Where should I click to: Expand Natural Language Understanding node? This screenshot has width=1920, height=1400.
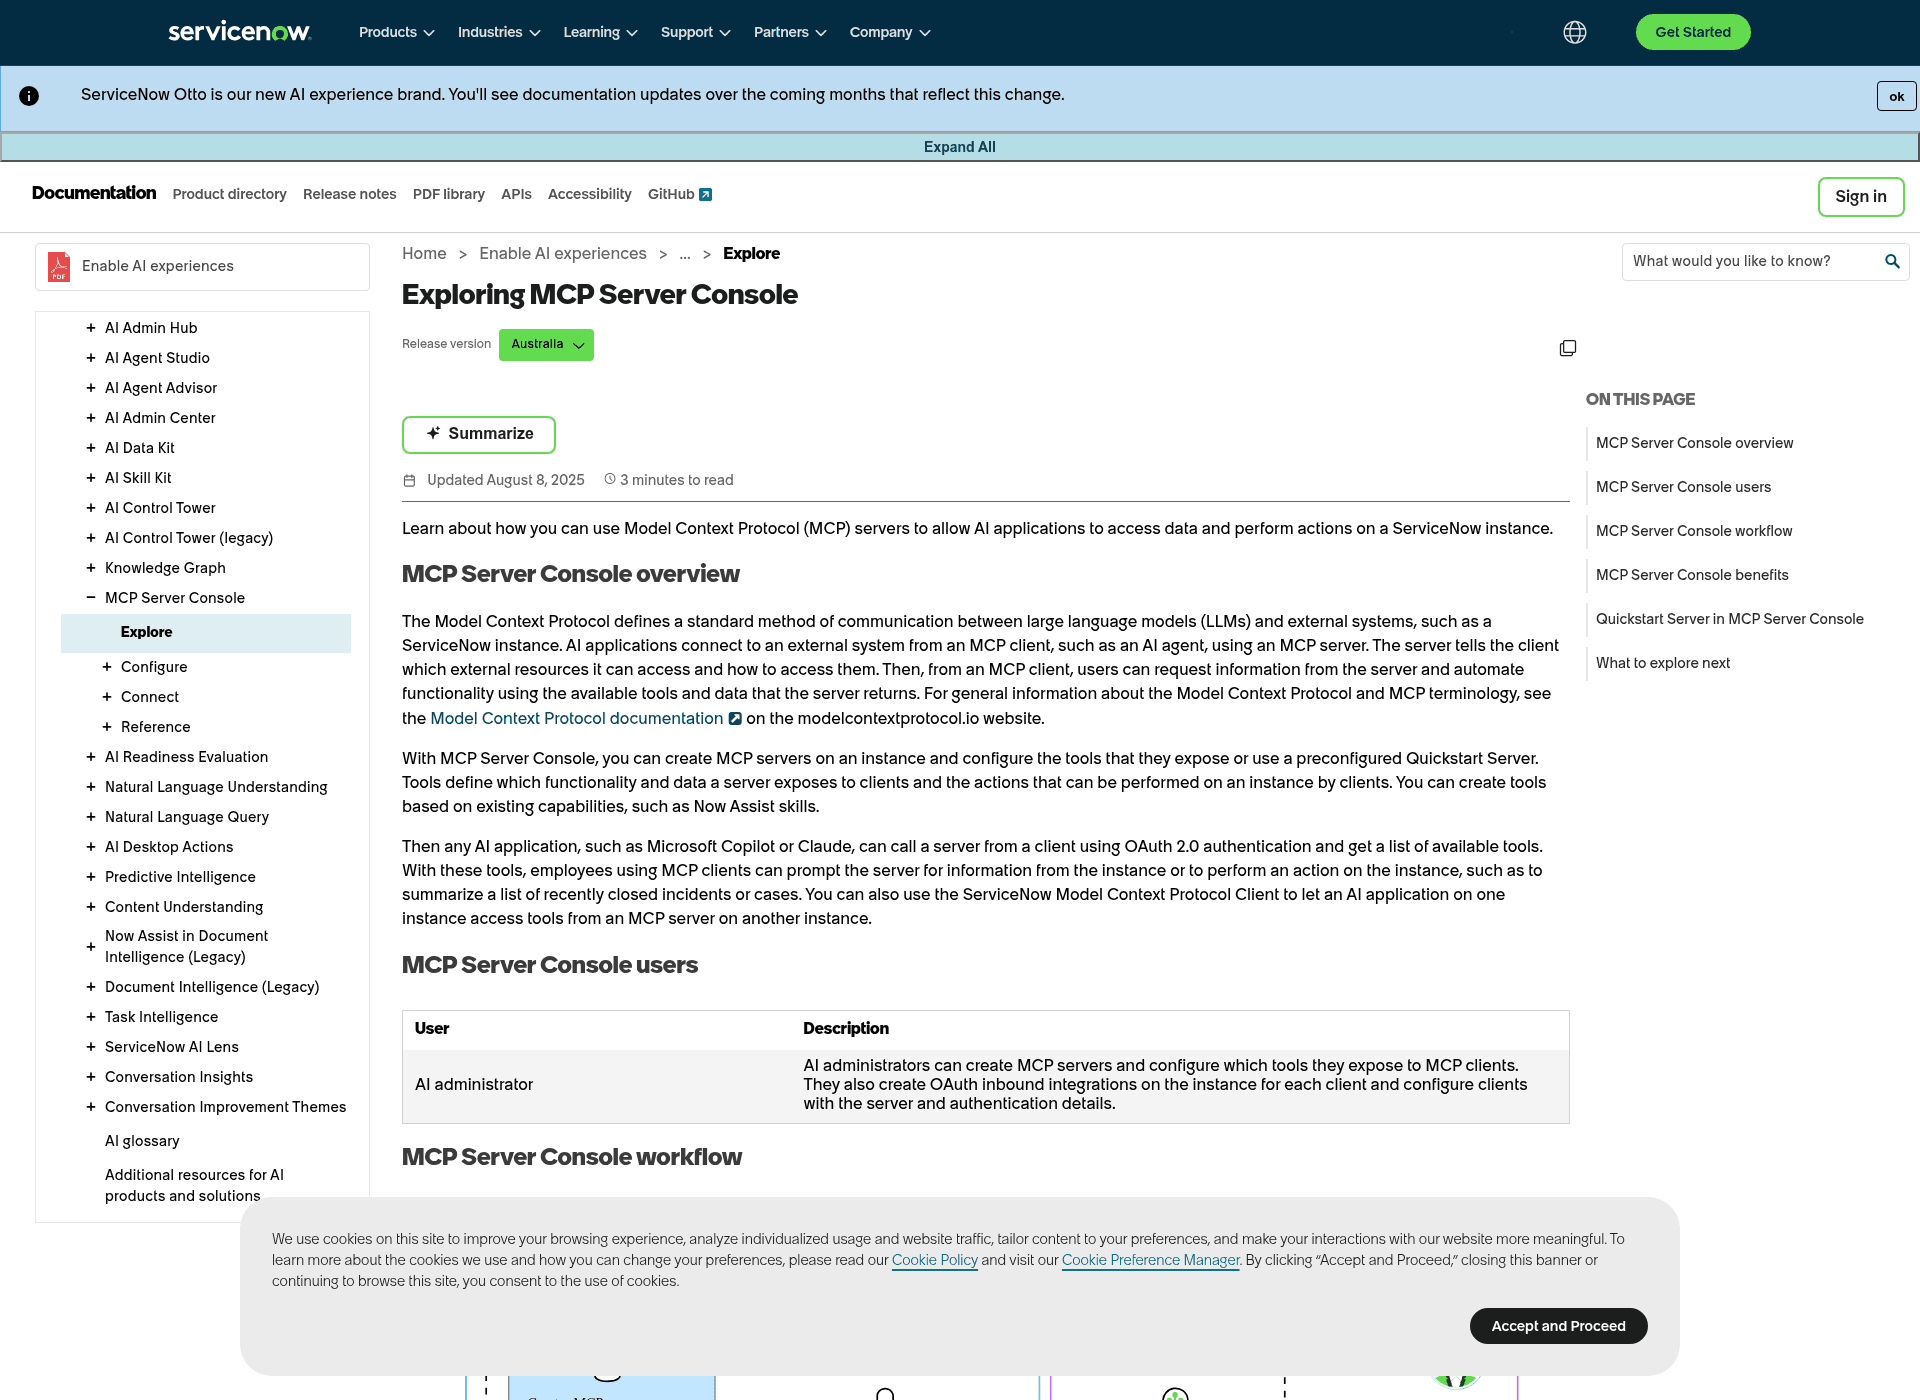point(91,787)
